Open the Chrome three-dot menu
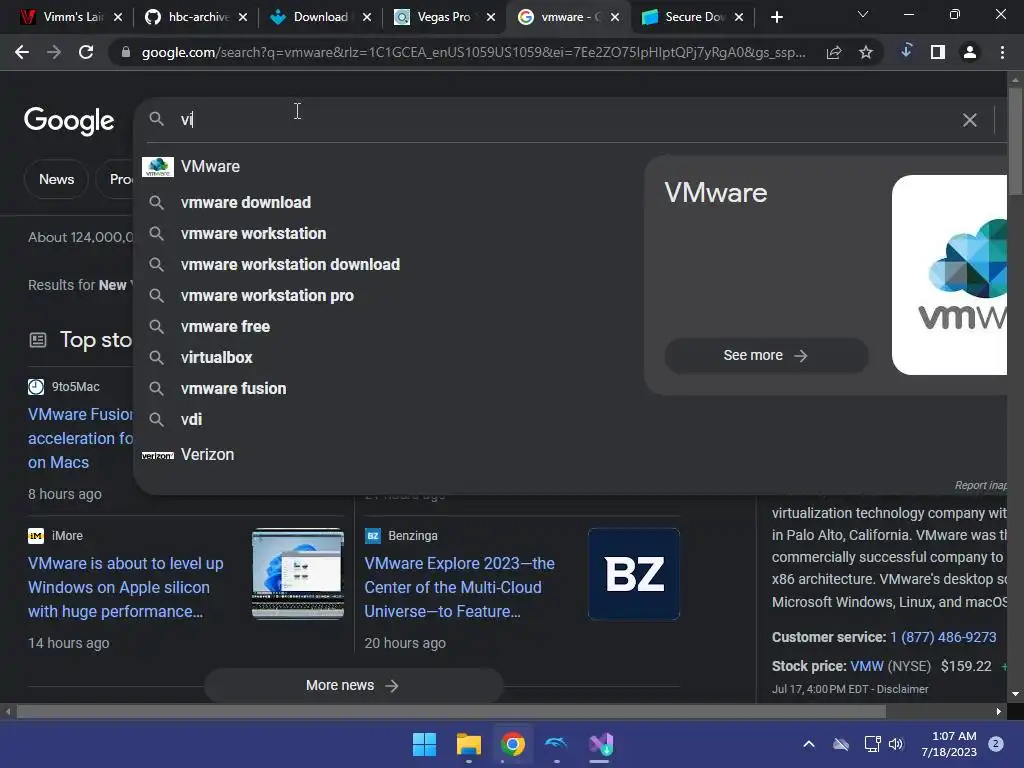 [1002, 52]
